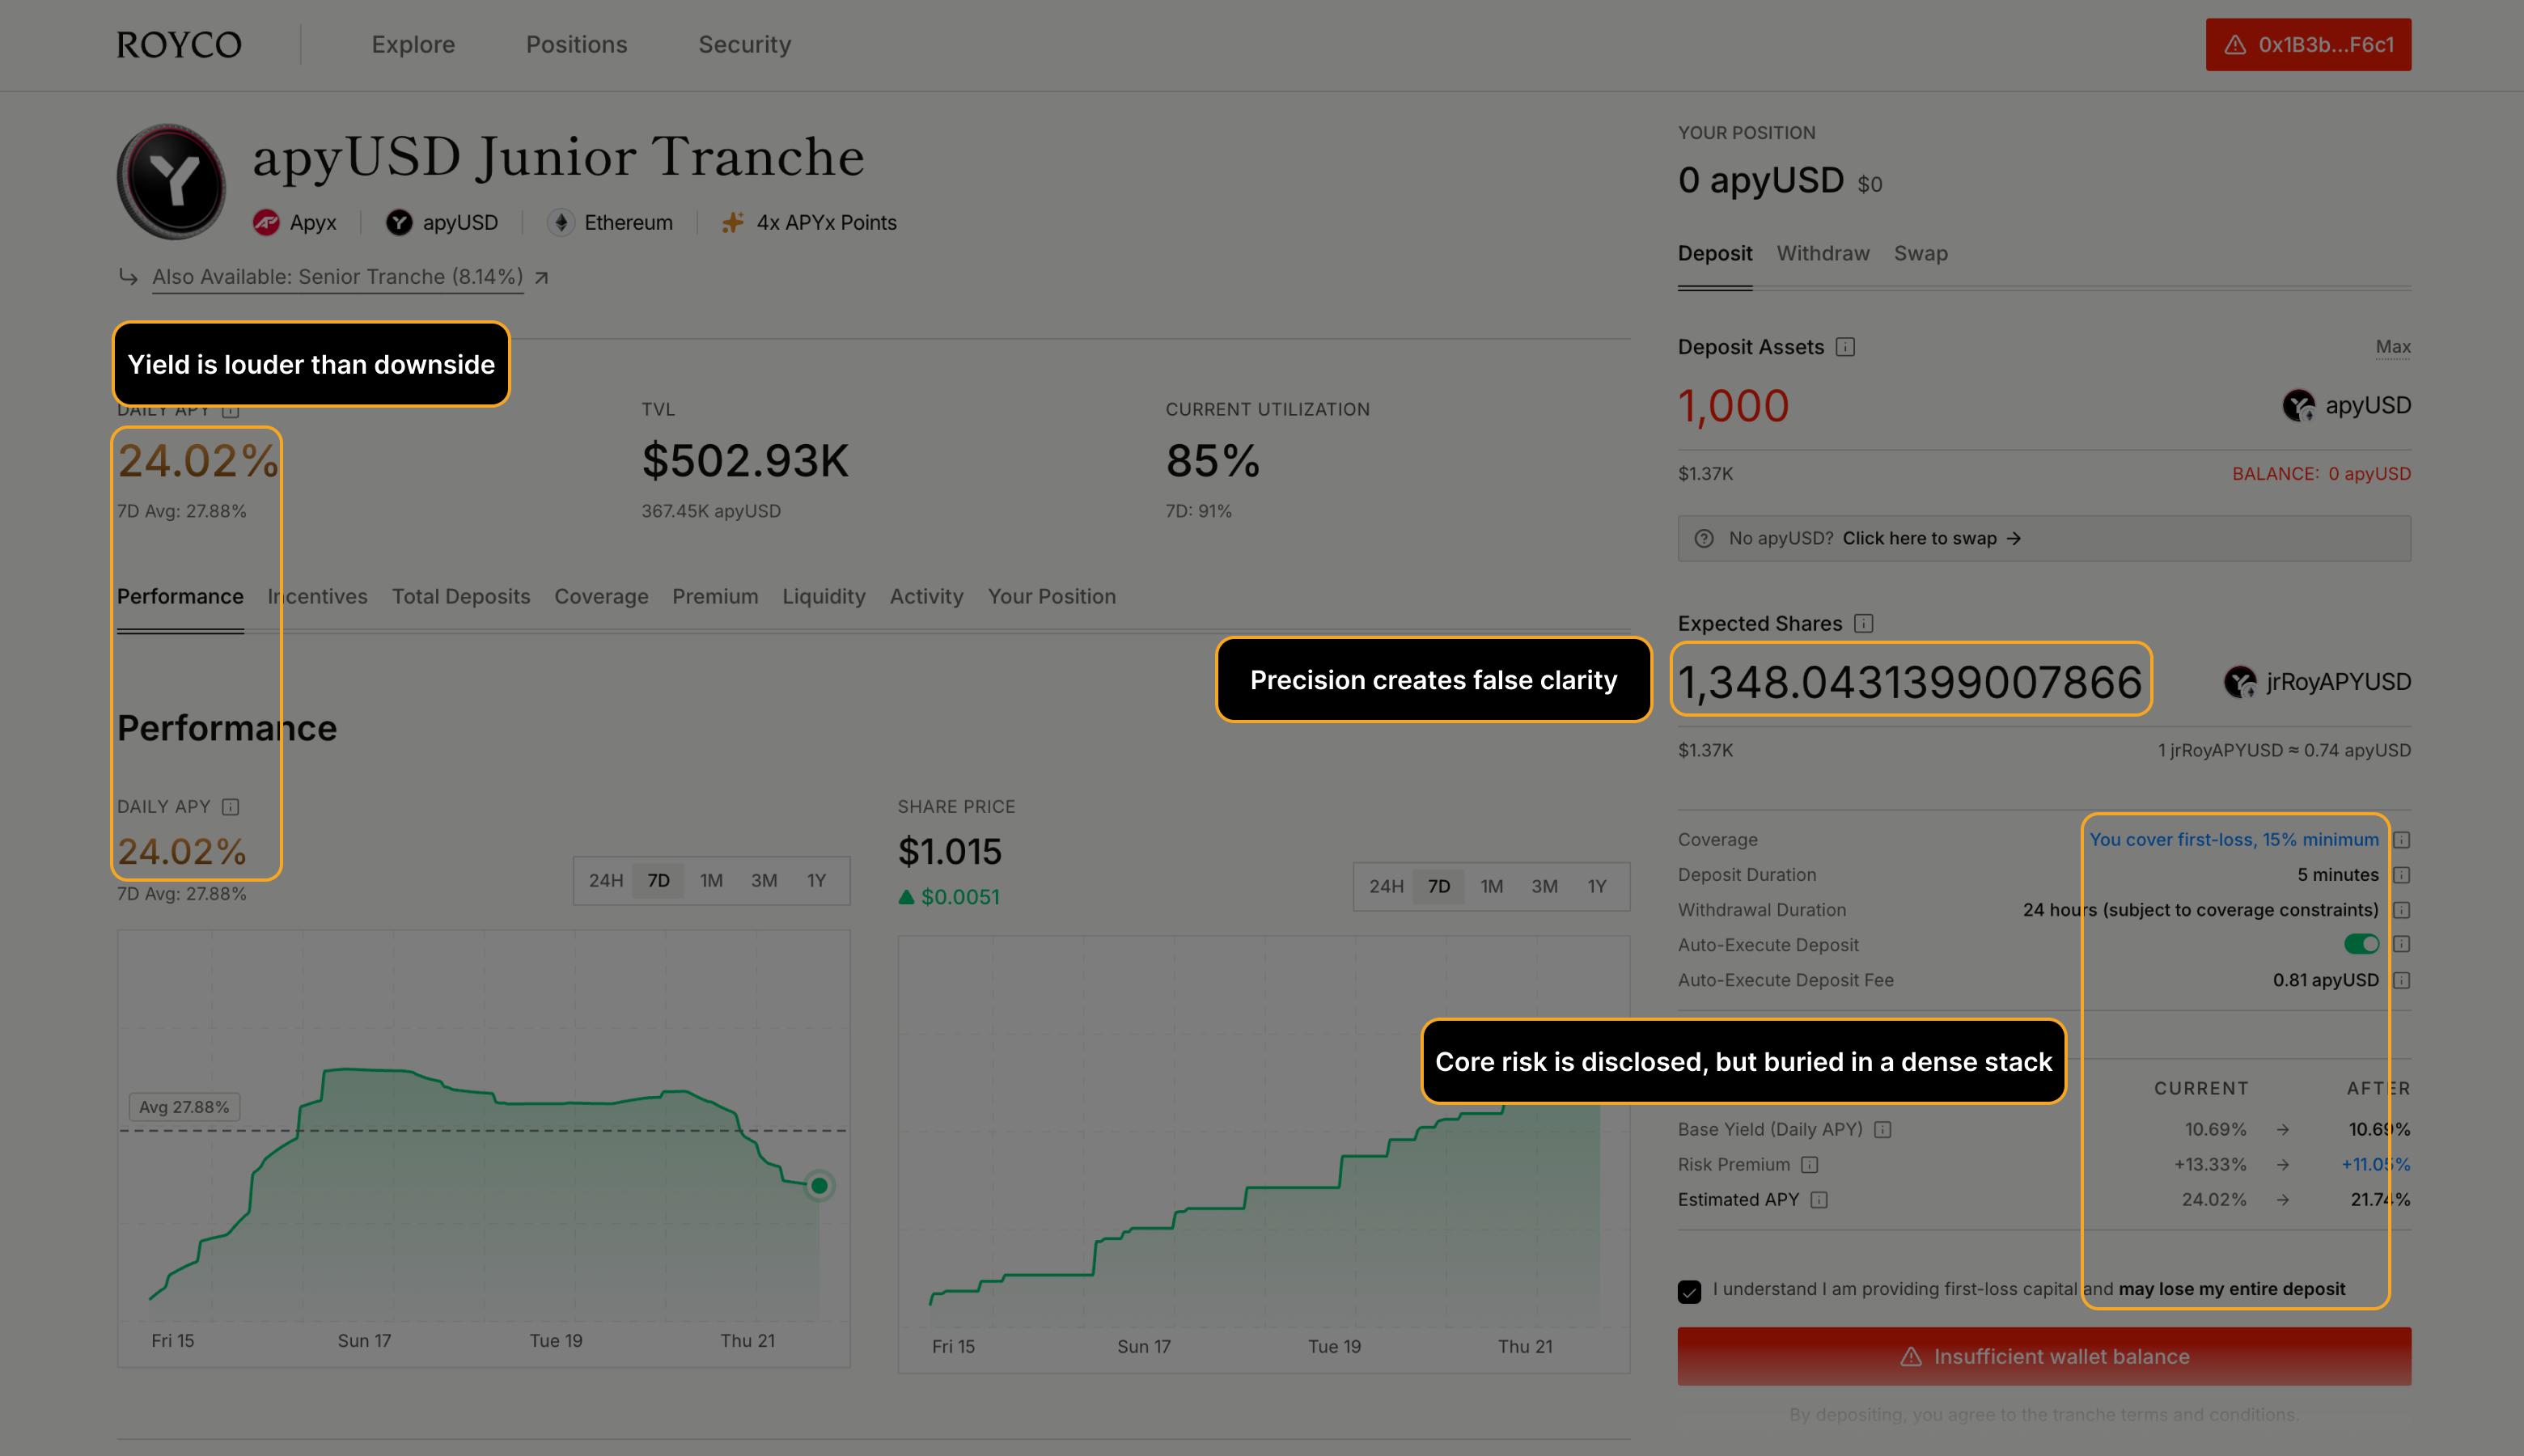
Task: Select 7D range on the Daily APY chart
Action: pos(658,881)
